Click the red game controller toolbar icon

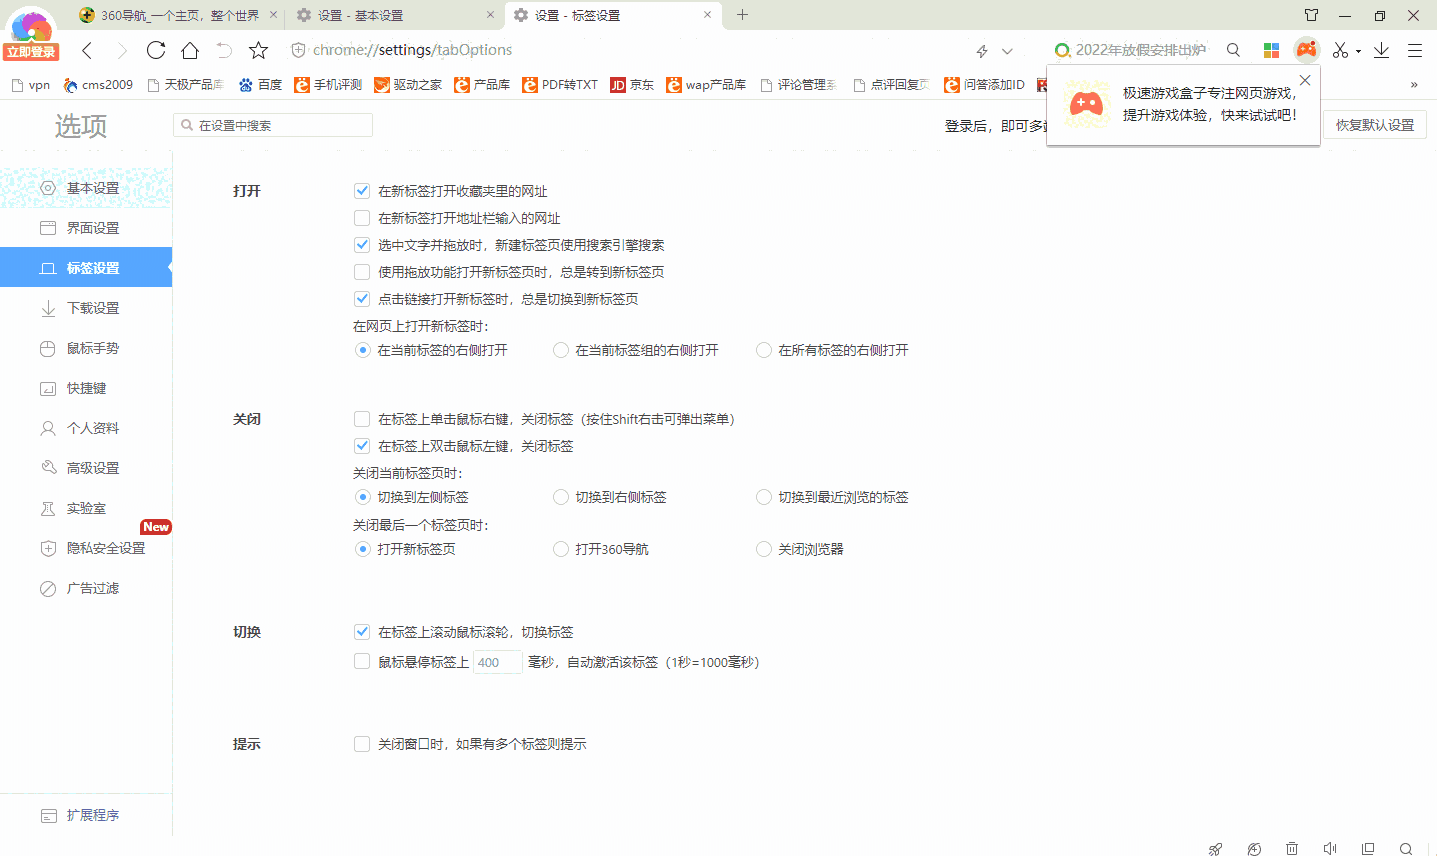1306,50
